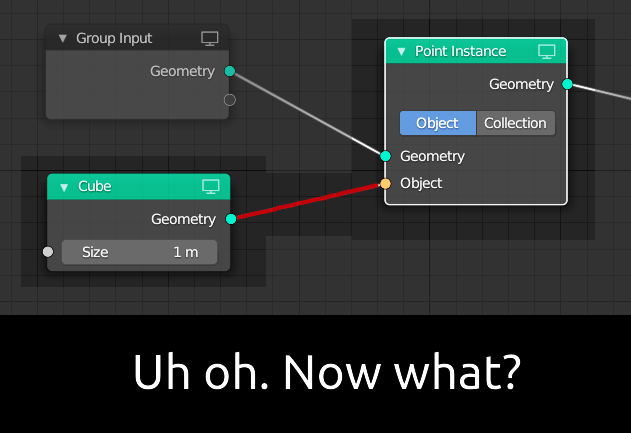
Task: Click the Group Input Geometry output socket
Action: click(x=230, y=71)
